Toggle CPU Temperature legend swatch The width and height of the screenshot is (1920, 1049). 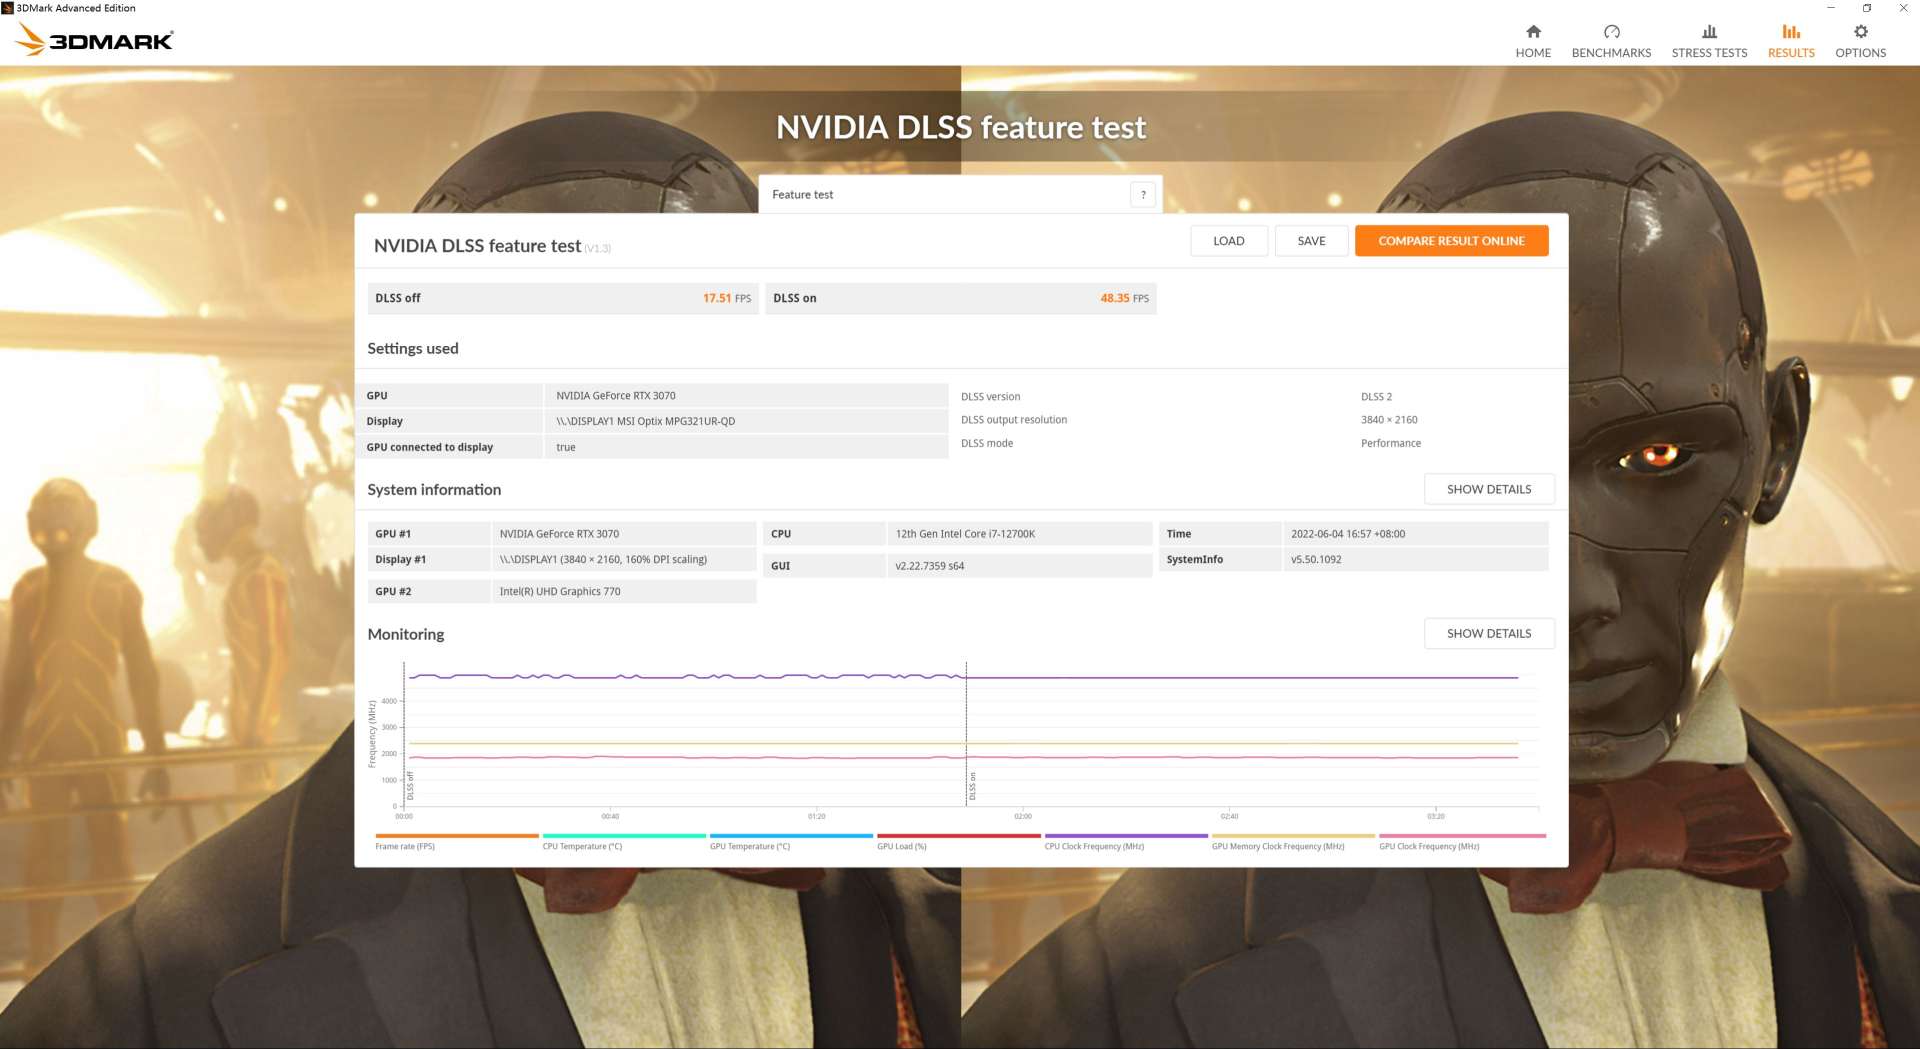[x=624, y=835]
